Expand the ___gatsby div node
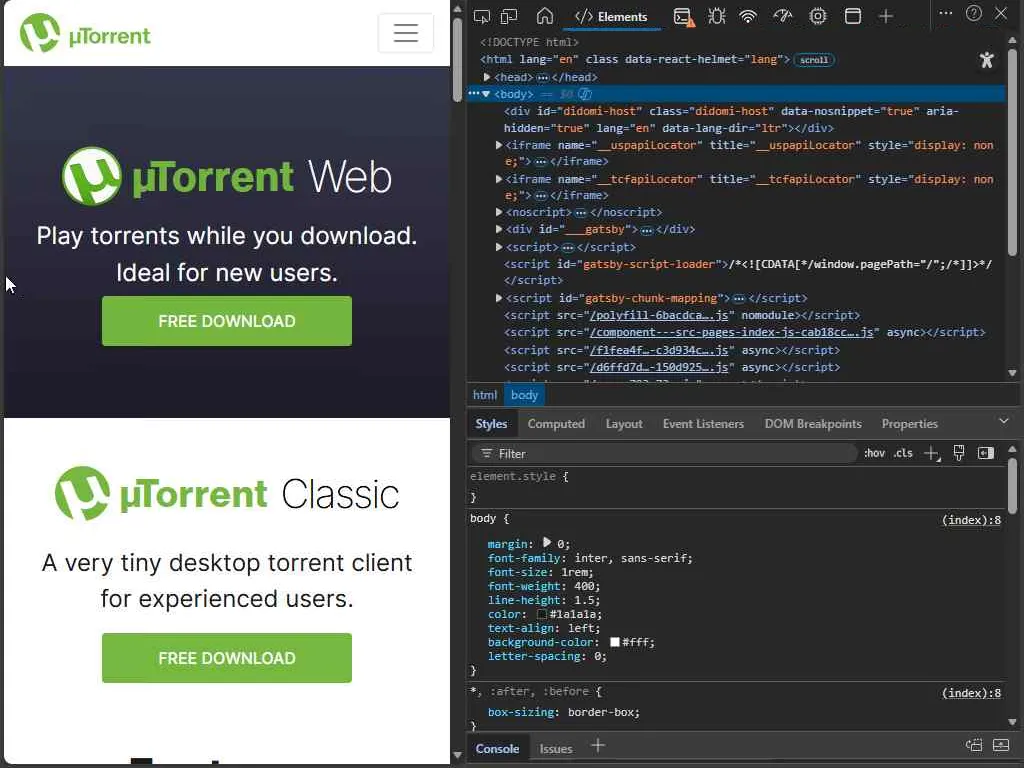Image resolution: width=1024 pixels, height=768 pixels. point(499,229)
